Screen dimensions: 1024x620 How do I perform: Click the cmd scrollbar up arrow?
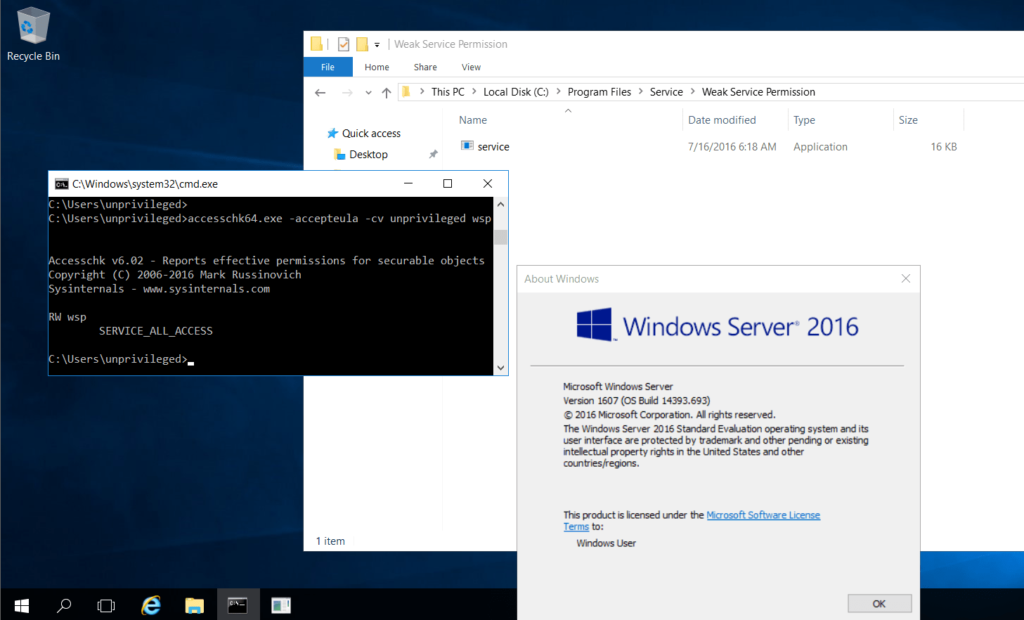tap(500, 204)
